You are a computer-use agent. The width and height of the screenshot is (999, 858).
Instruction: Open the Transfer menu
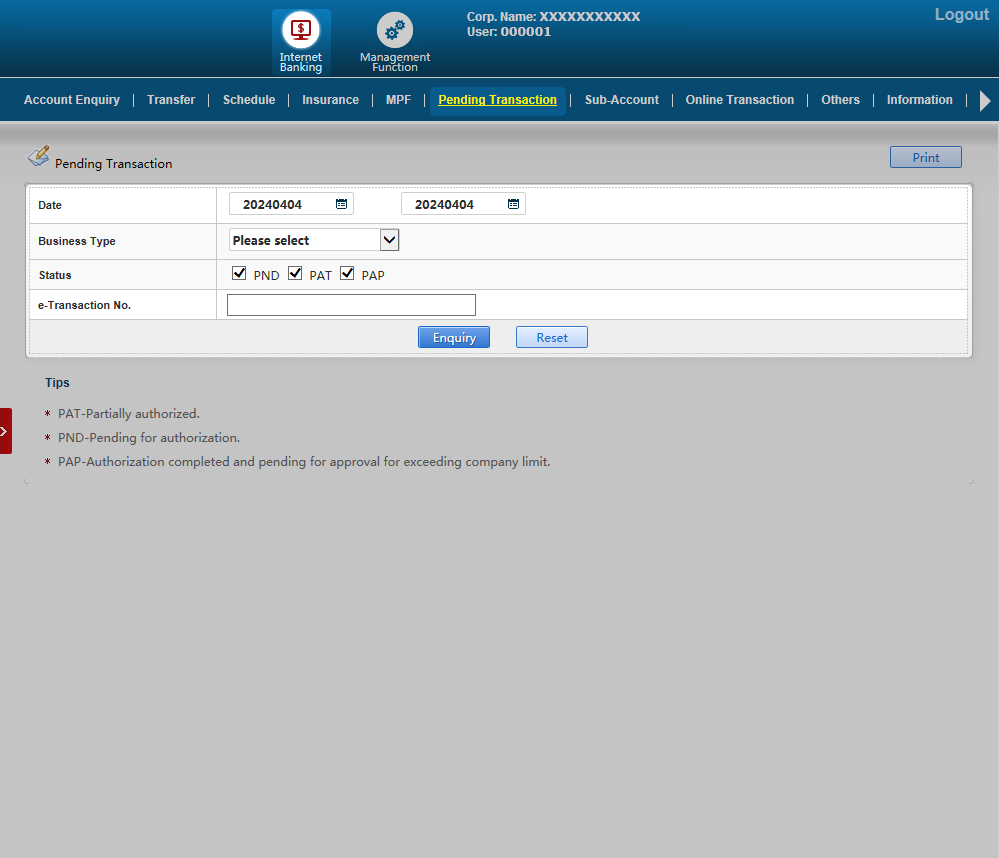(171, 100)
